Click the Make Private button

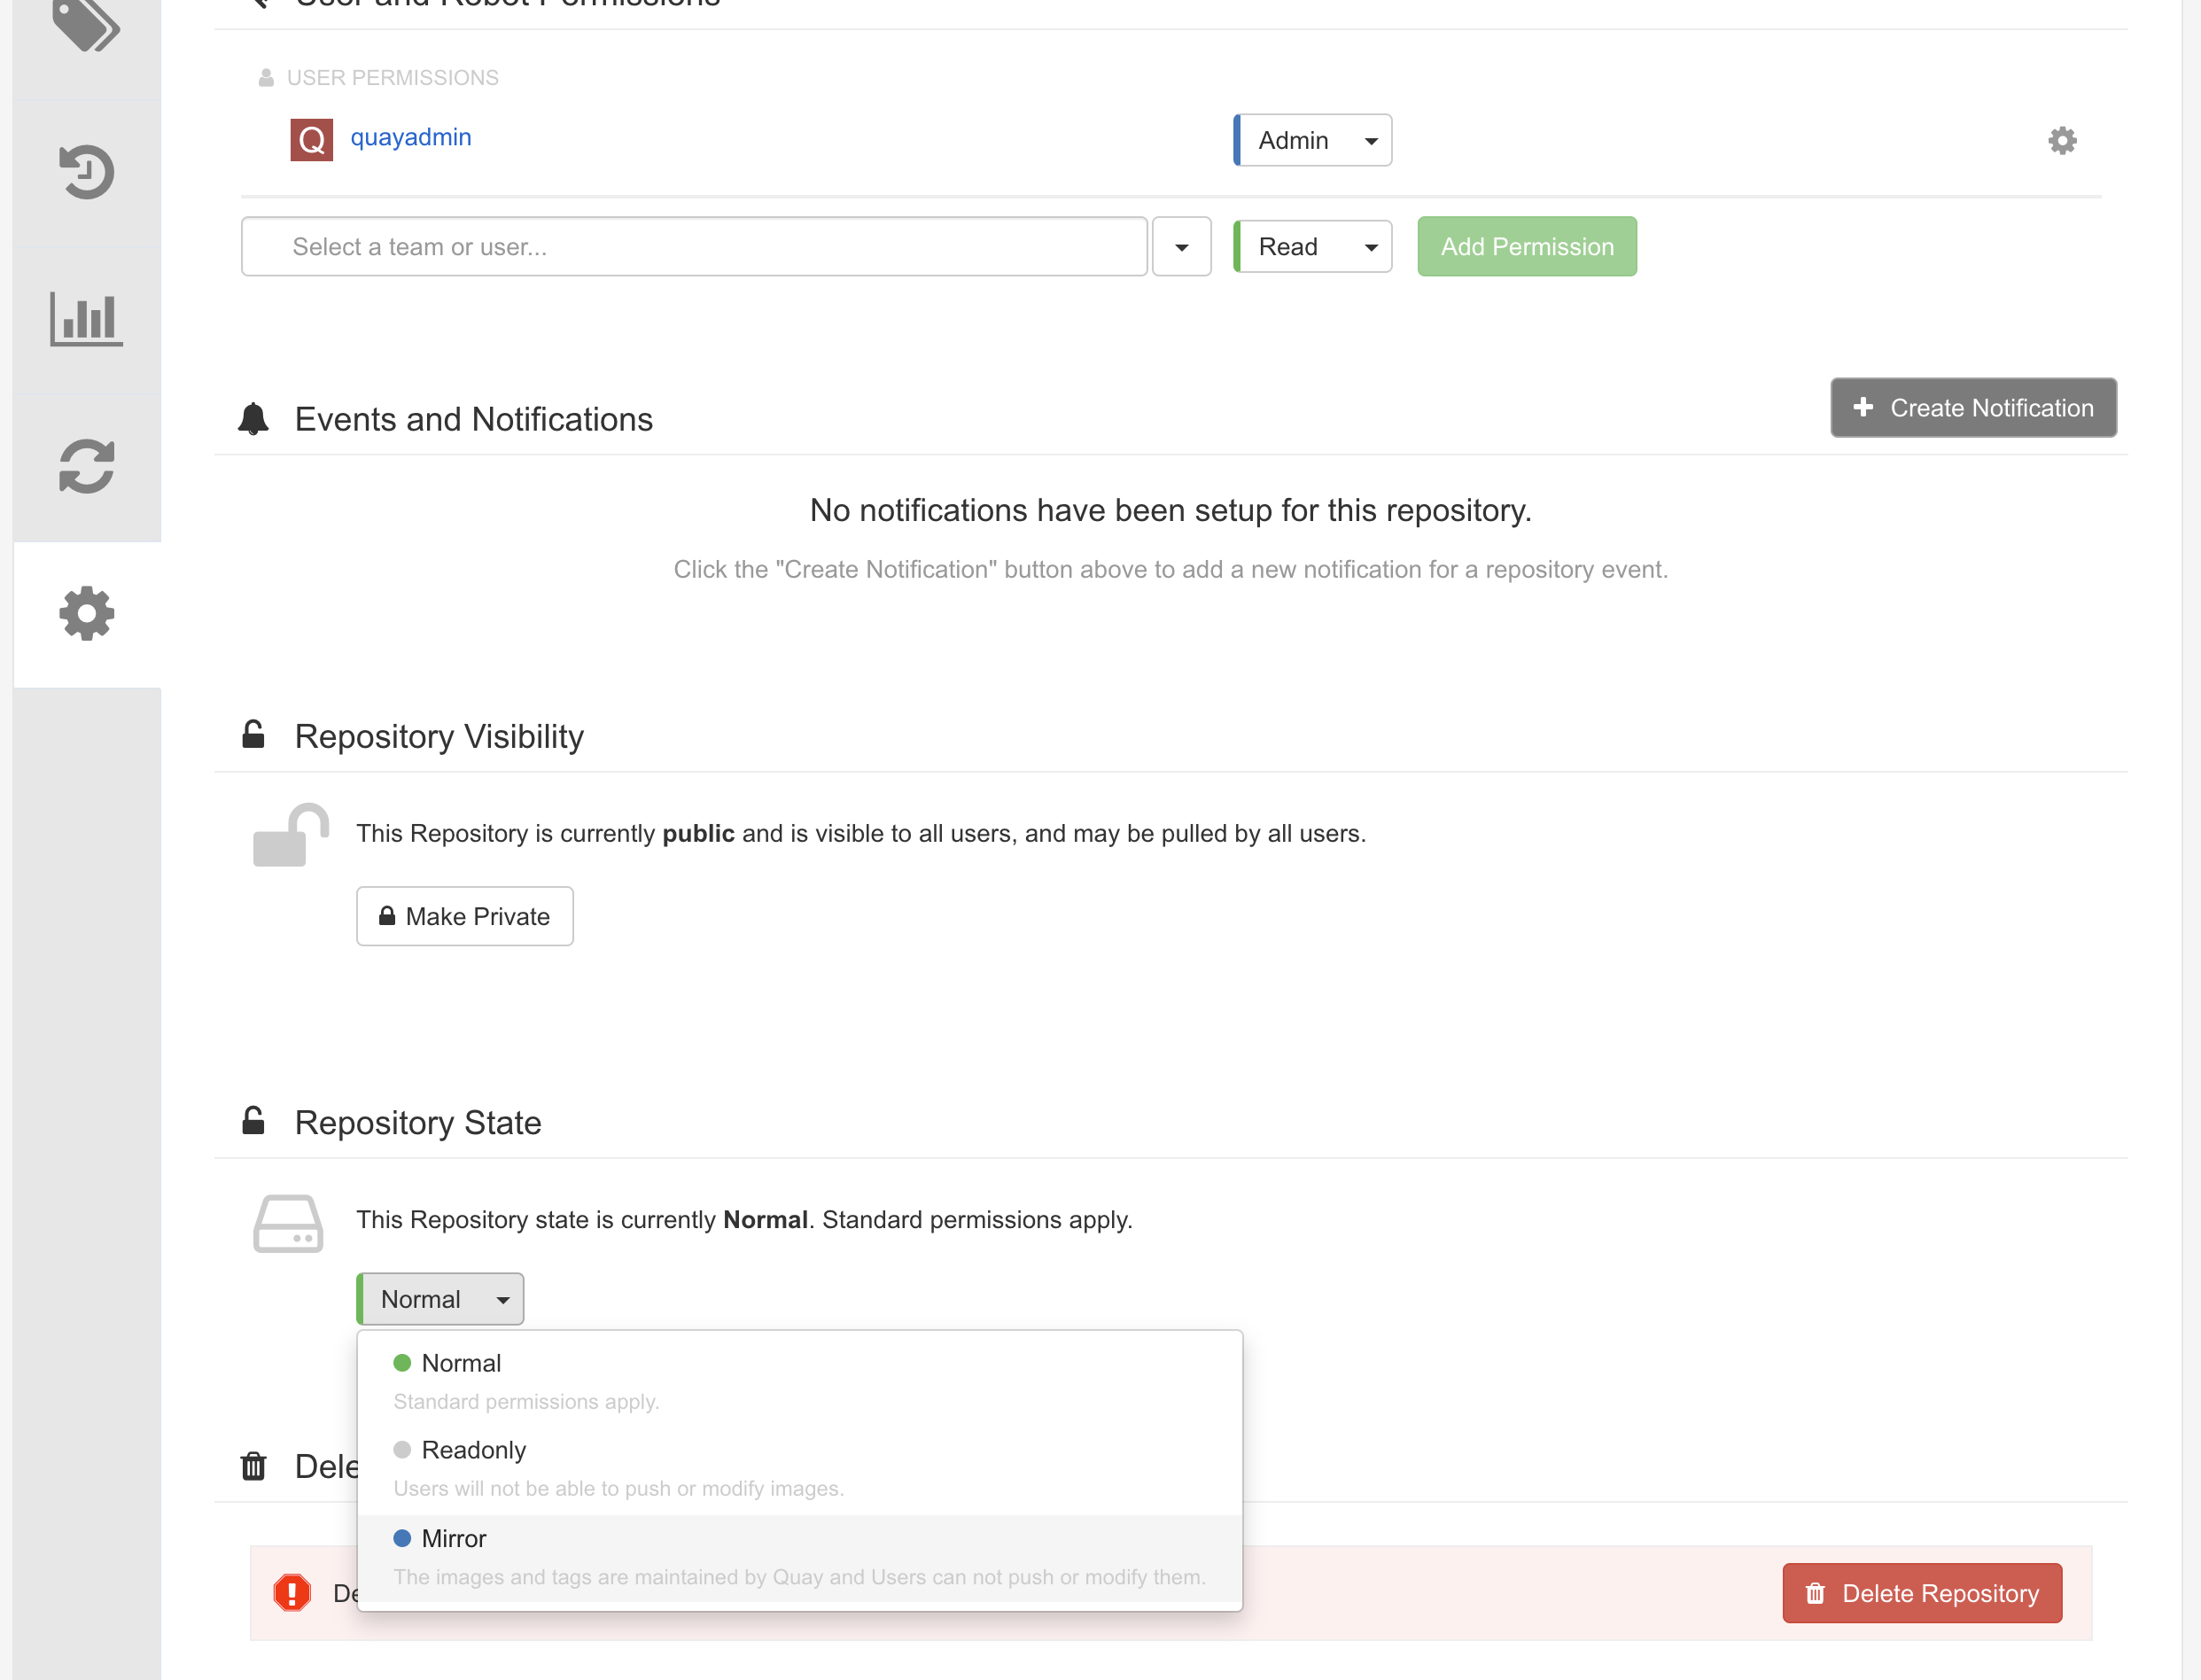[x=464, y=916]
